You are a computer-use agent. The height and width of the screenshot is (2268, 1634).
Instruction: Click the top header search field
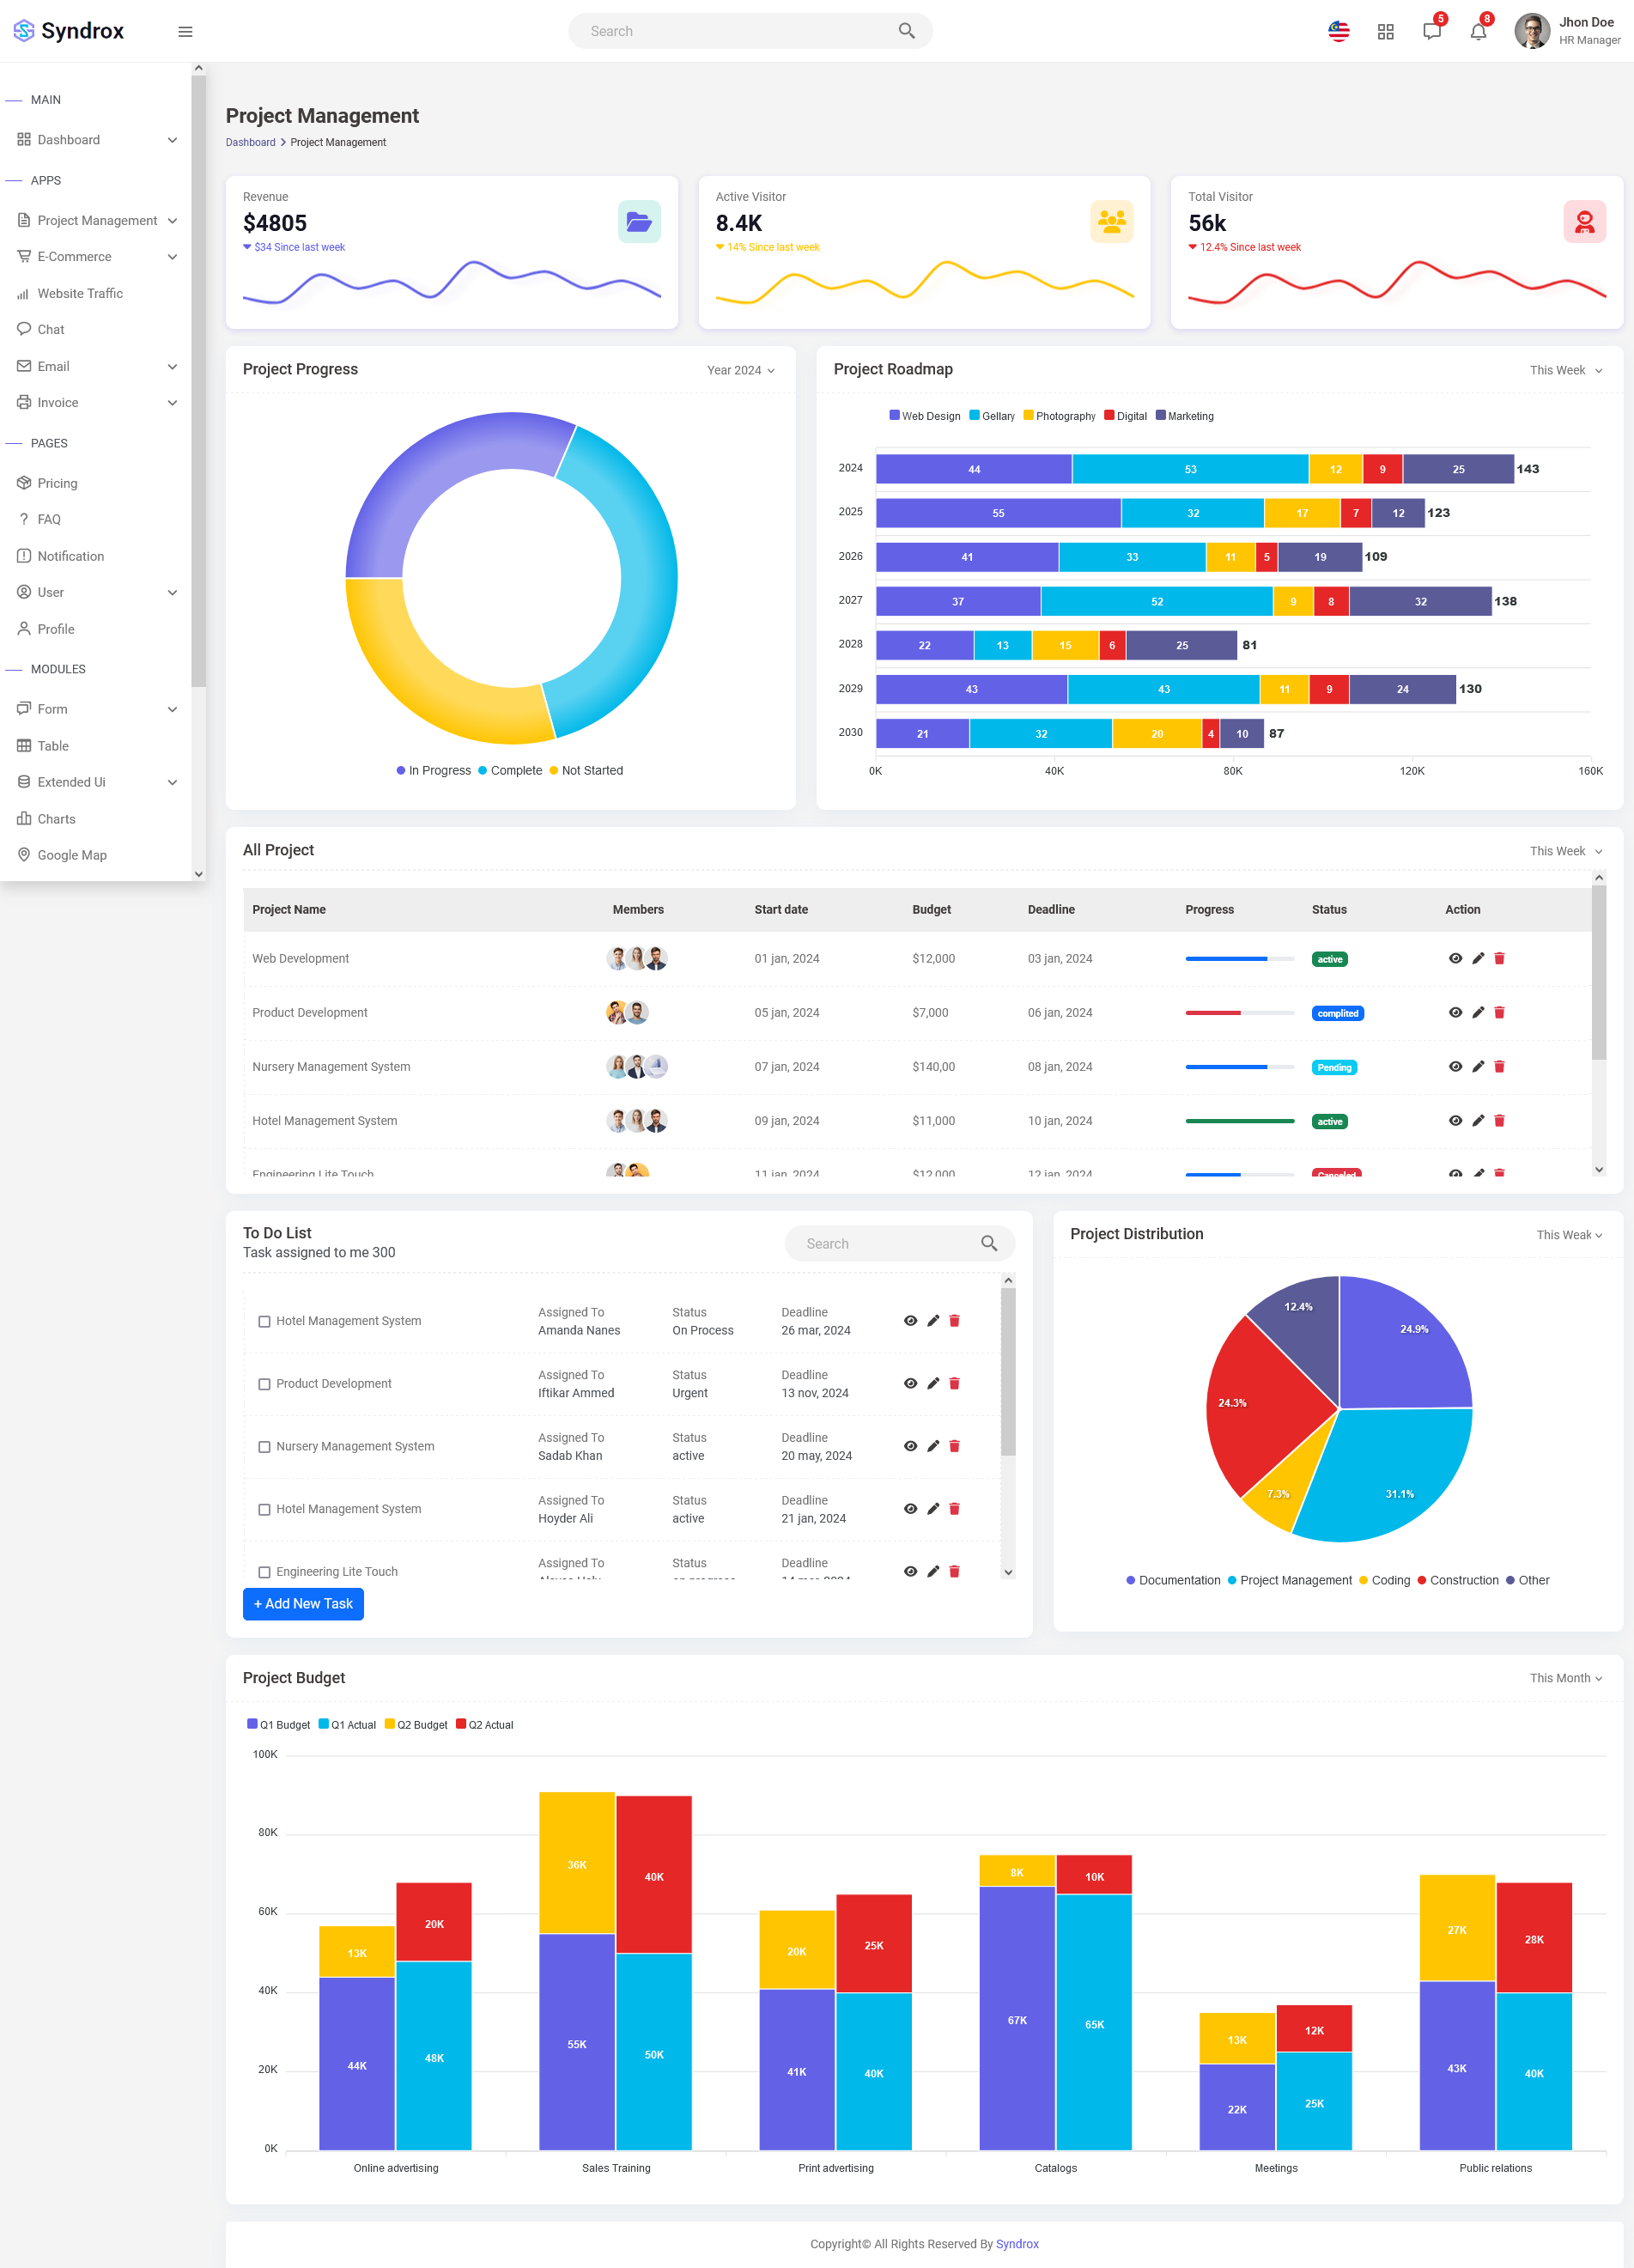(x=750, y=31)
